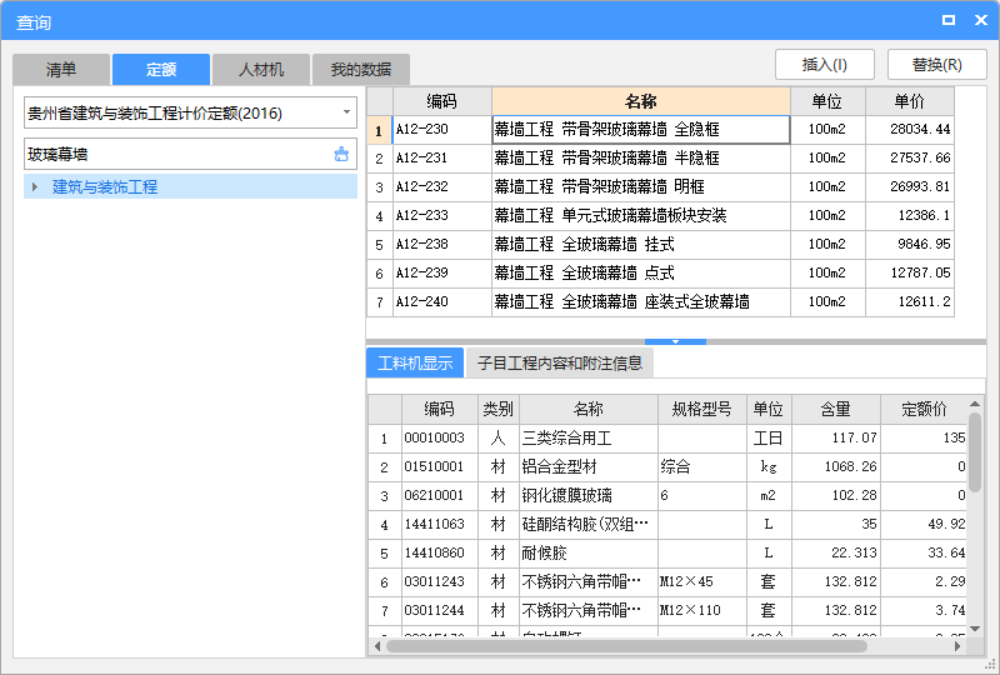
Task: Select the 全玻璃幕墙 挂式 row
Action: tap(661, 244)
